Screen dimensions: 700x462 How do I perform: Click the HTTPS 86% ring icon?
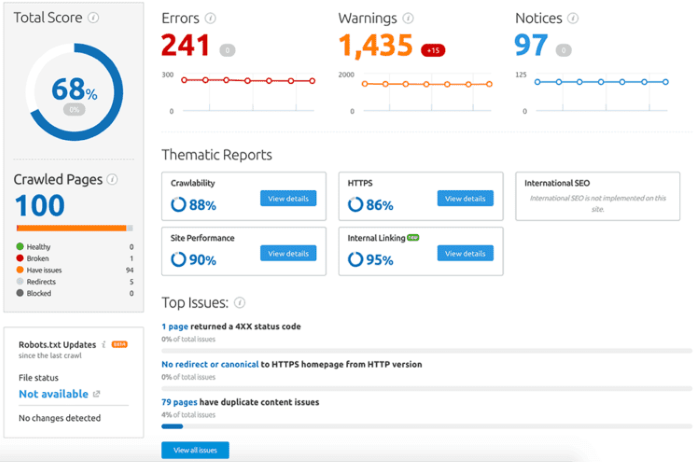[355, 204]
